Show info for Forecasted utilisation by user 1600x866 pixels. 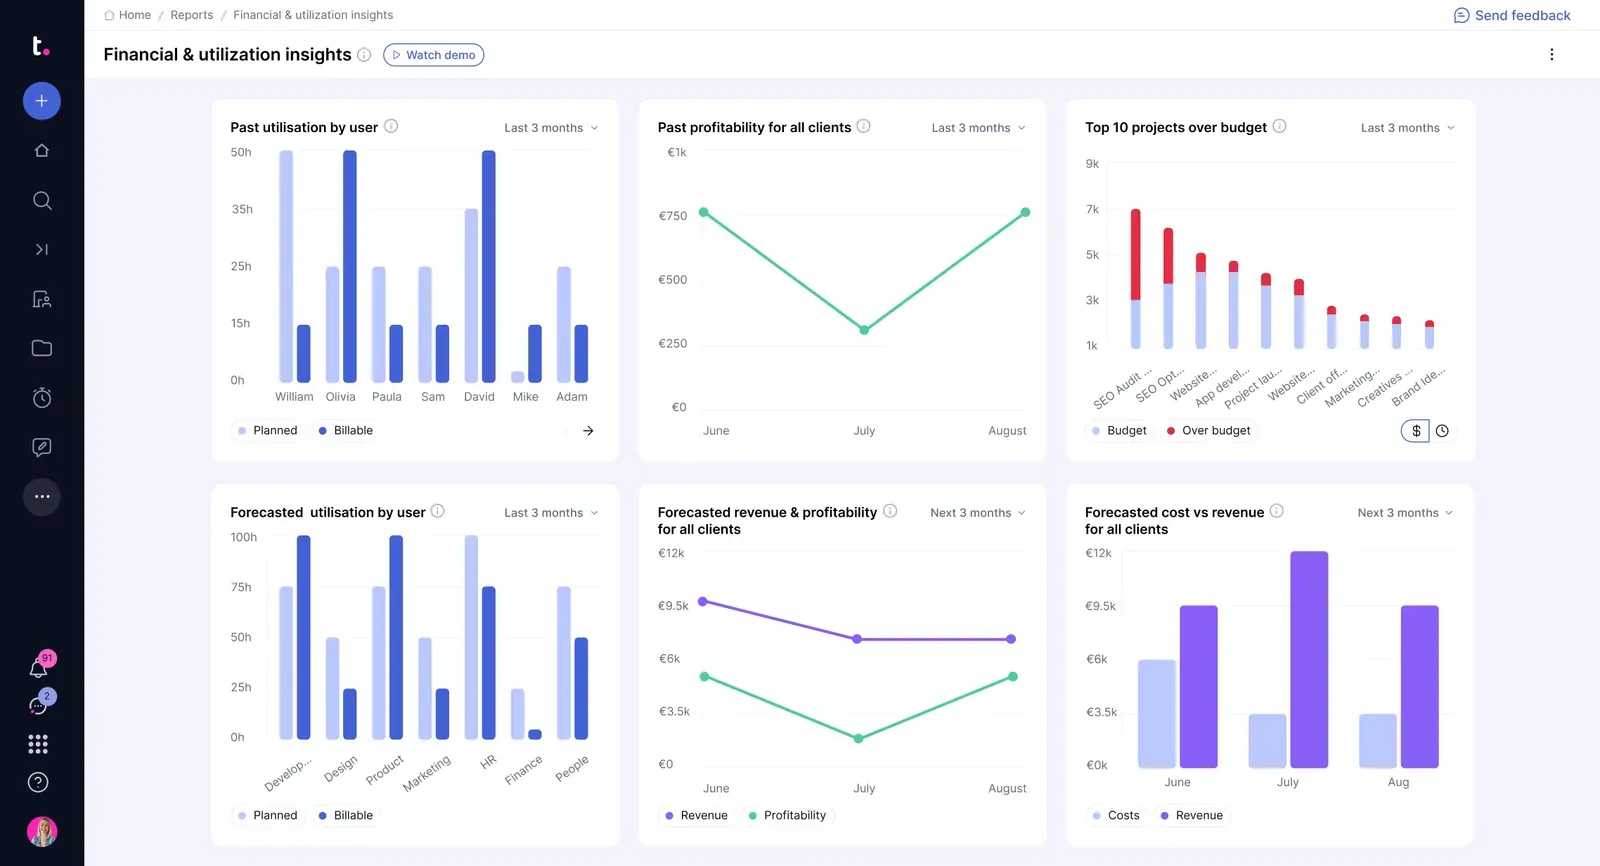point(437,511)
